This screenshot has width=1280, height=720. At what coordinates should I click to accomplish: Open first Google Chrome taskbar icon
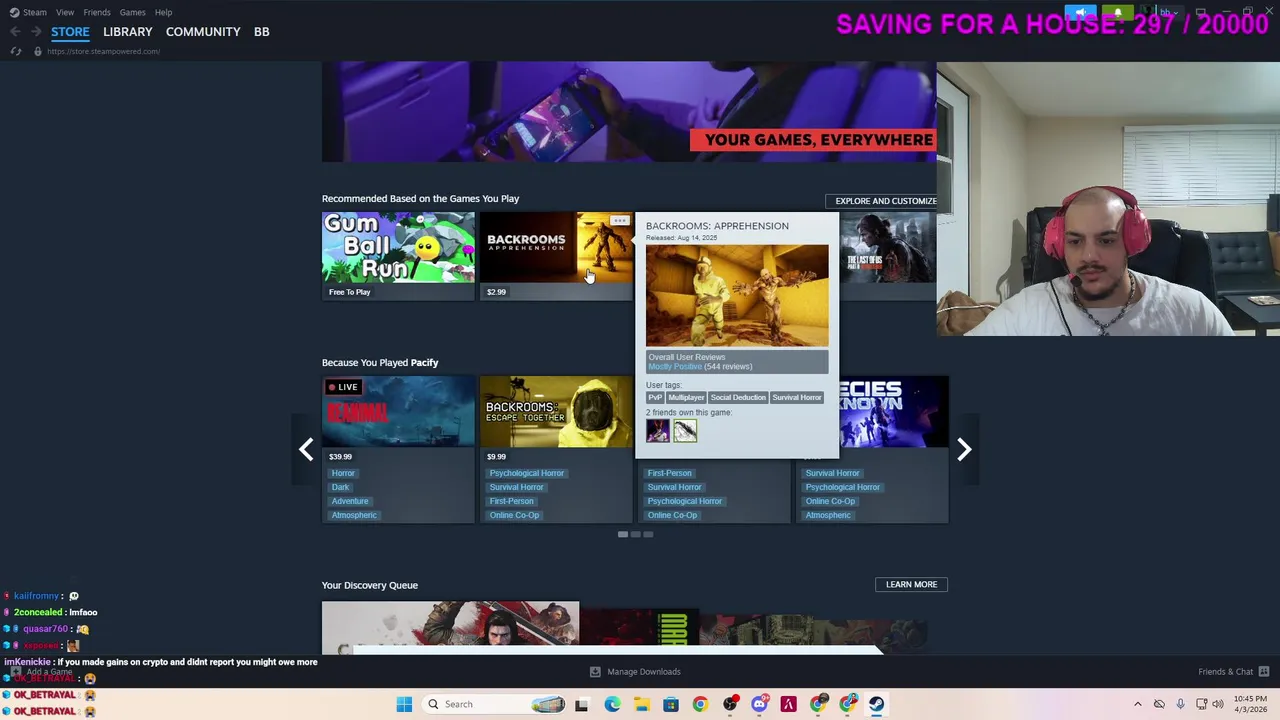click(700, 704)
